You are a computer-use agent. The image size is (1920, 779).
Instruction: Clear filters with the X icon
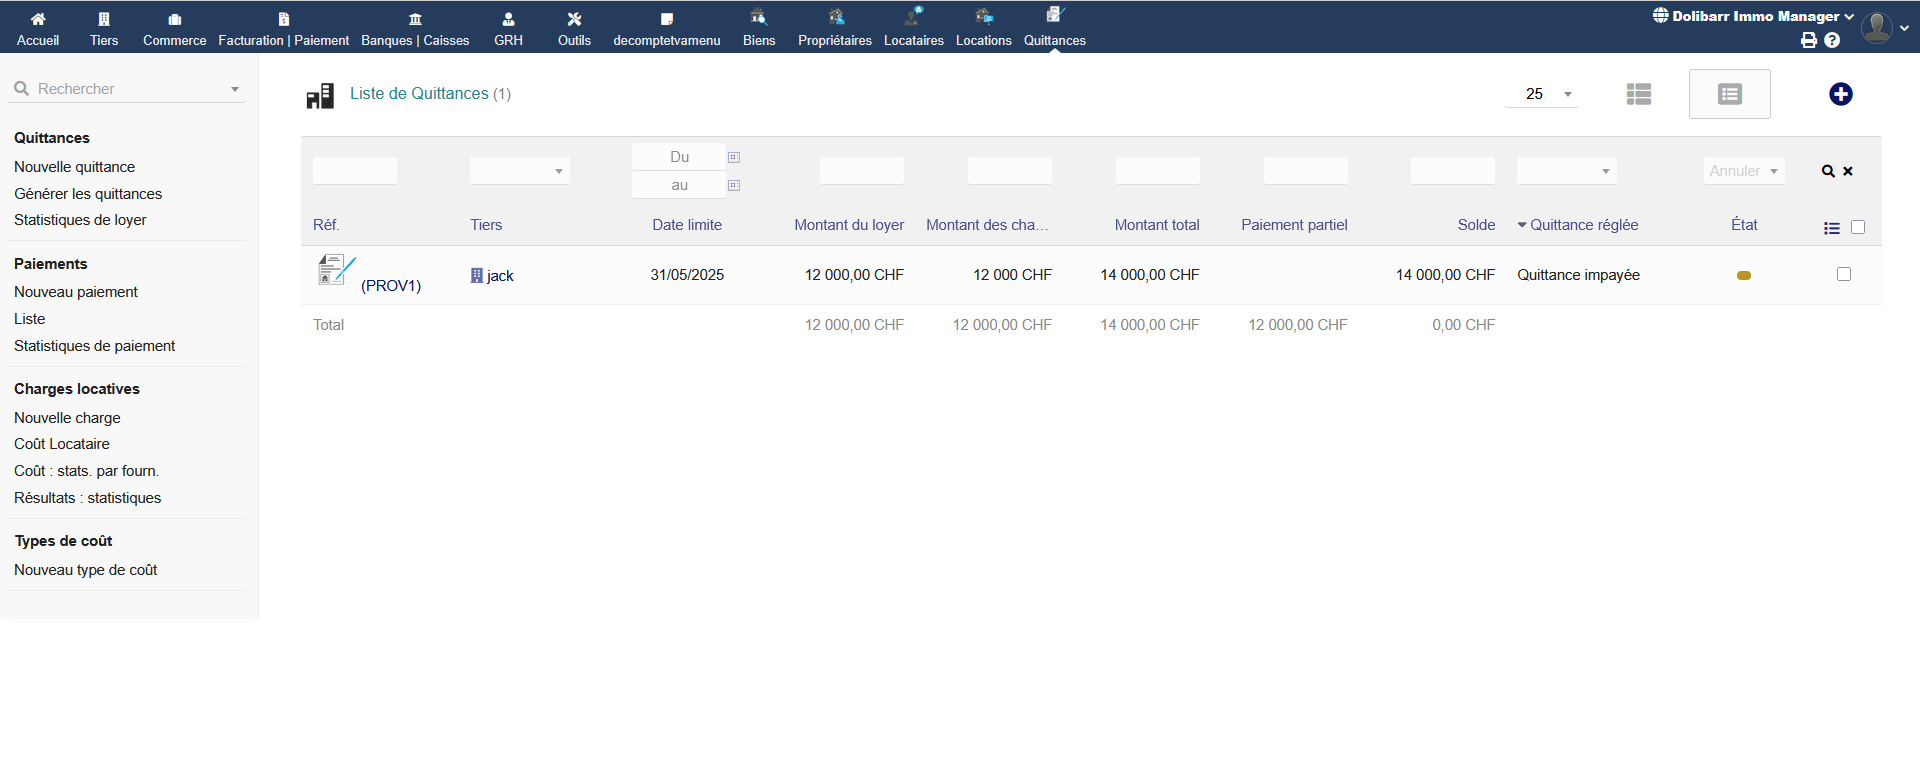1848,171
